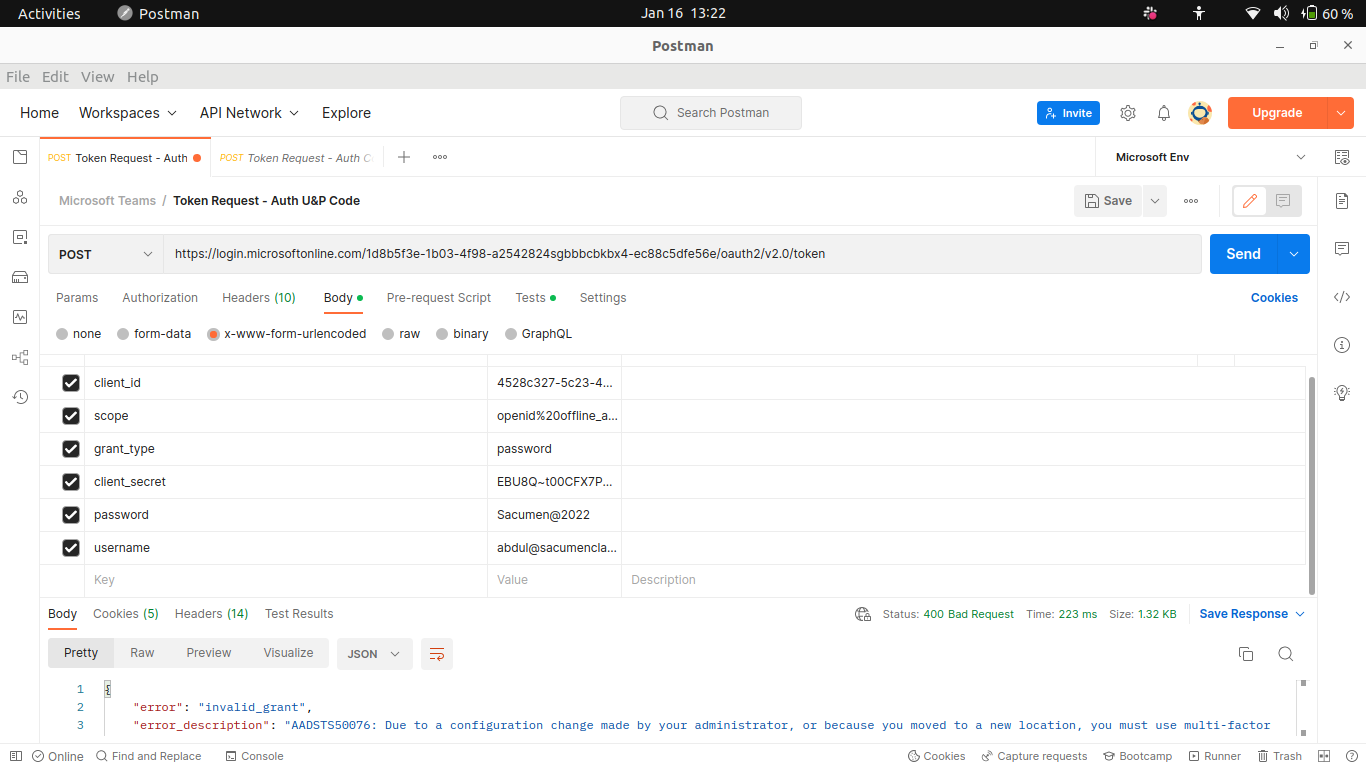Copy the response body
Screen dimensions: 1366x768
coord(1246,654)
